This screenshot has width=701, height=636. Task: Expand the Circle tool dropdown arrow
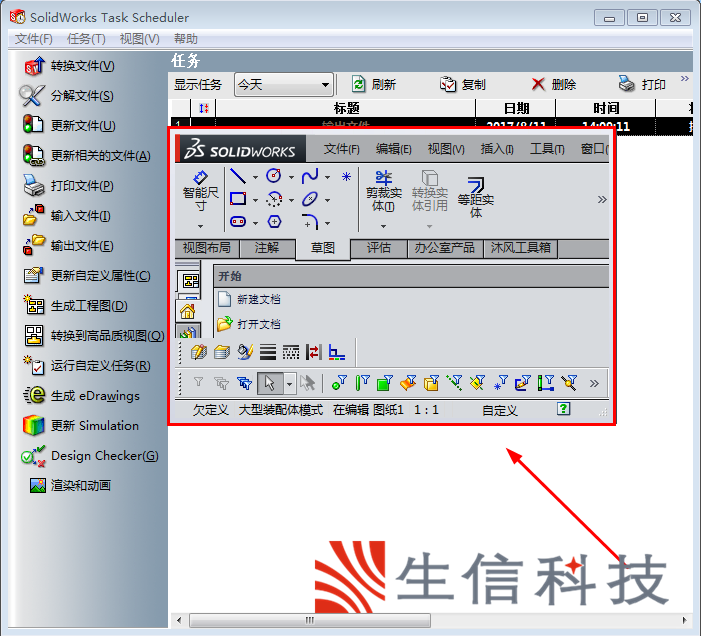pos(291,177)
